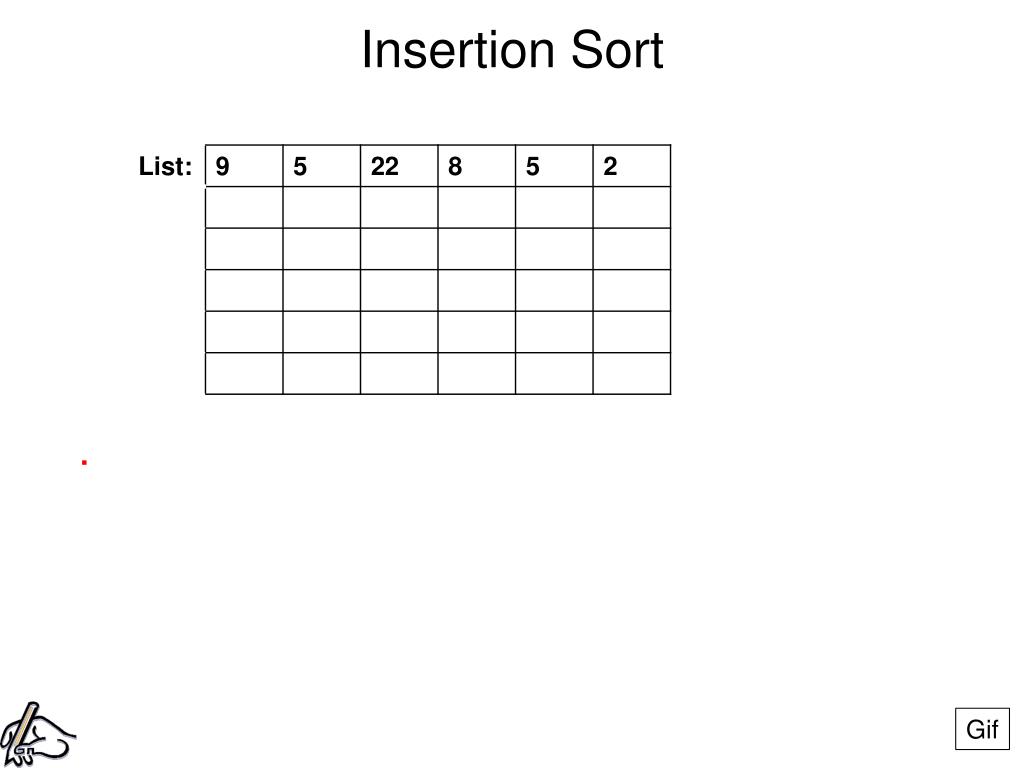Viewport: 1024px width, 768px height.
Task: Click the List: label
Action: (165, 166)
